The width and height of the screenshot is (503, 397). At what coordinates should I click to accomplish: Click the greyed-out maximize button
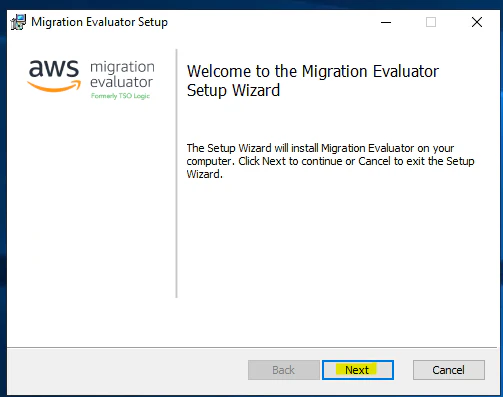(x=431, y=22)
